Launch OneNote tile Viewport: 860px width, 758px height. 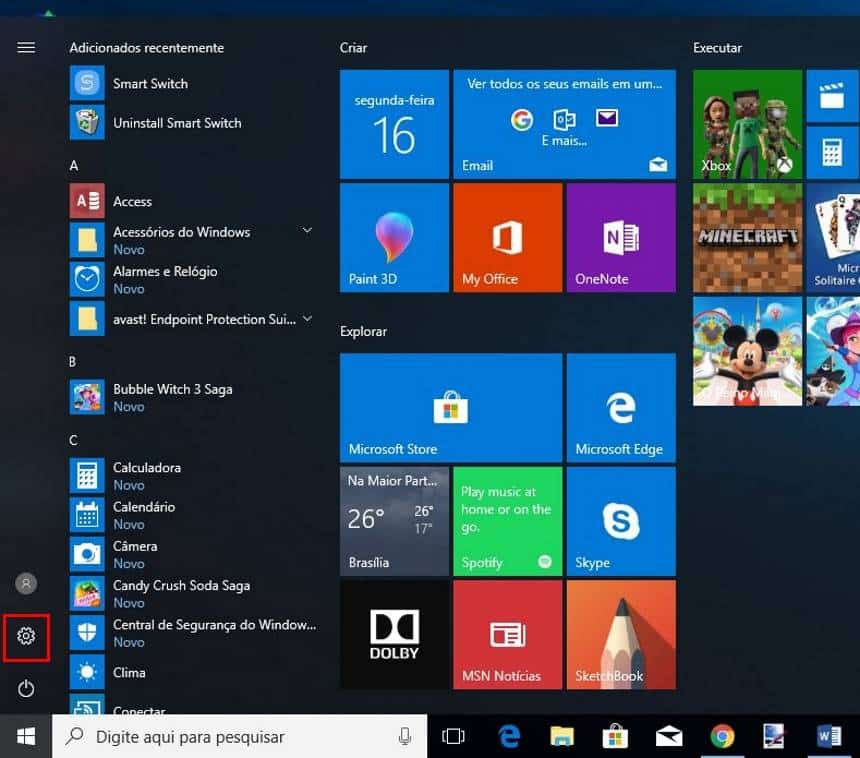tap(621, 237)
